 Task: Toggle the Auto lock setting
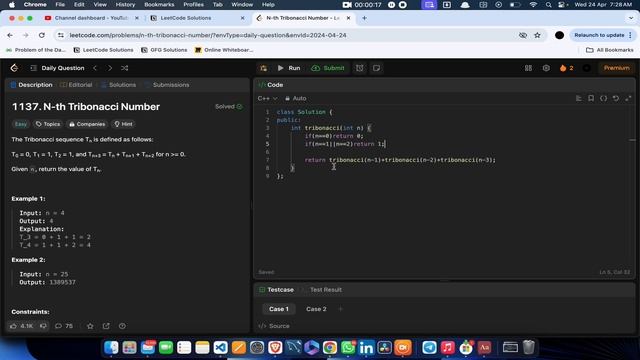tap(296, 98)
